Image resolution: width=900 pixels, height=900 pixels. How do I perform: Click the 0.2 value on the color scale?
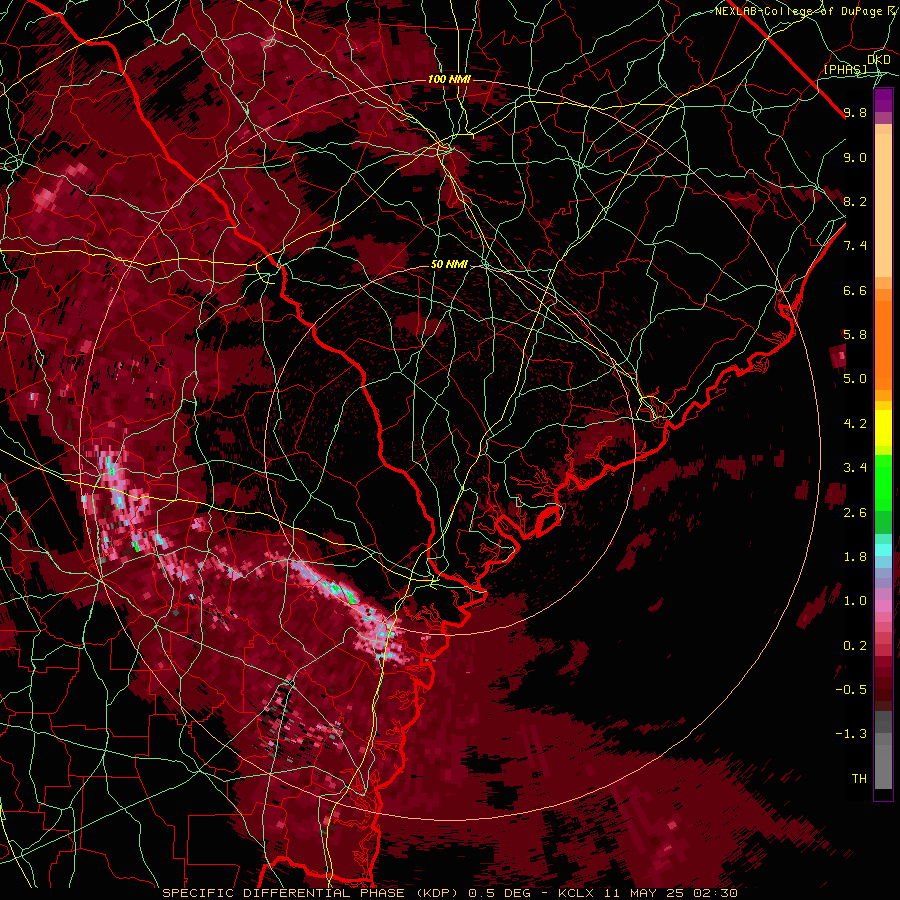click(855, 646)
